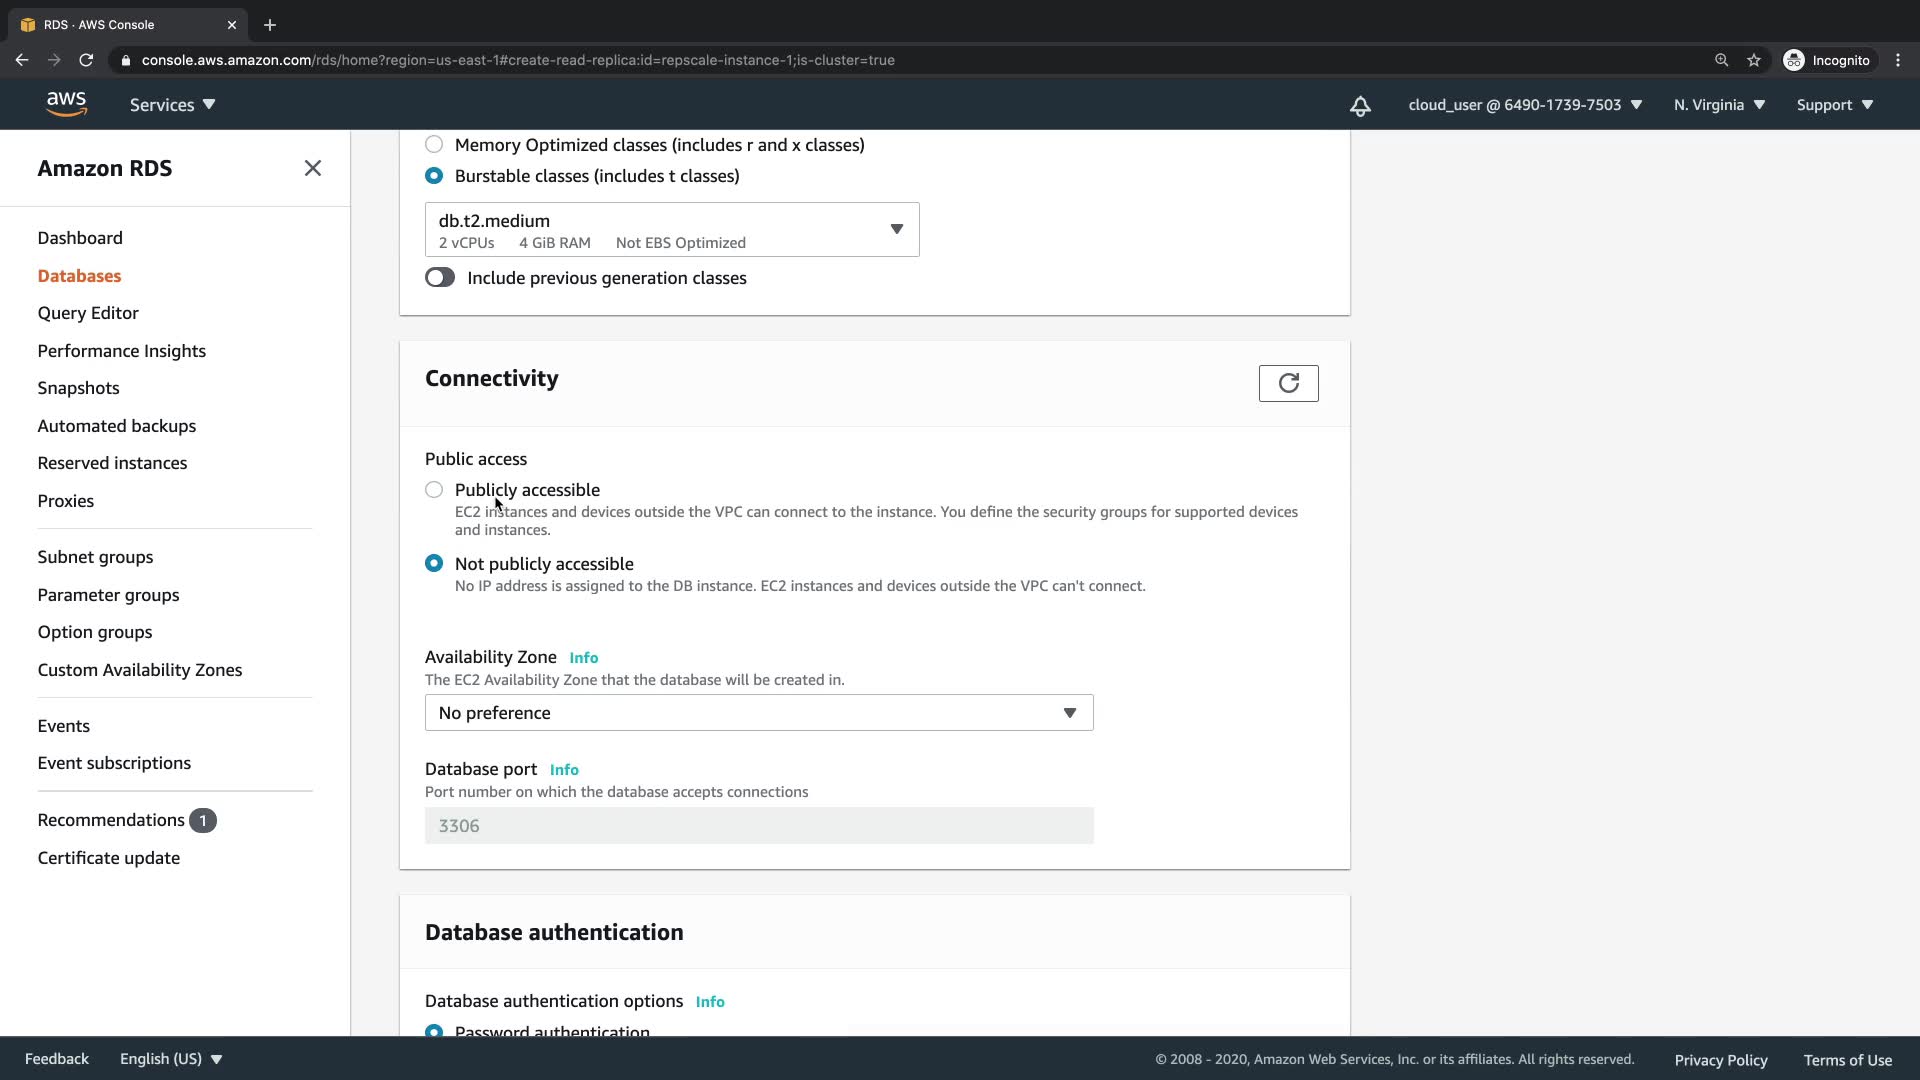Click Info link next to Database port
Image resolution: width=1920 pixels, height=1080 pixels.
pyautogui.click(x=564, y=770)
